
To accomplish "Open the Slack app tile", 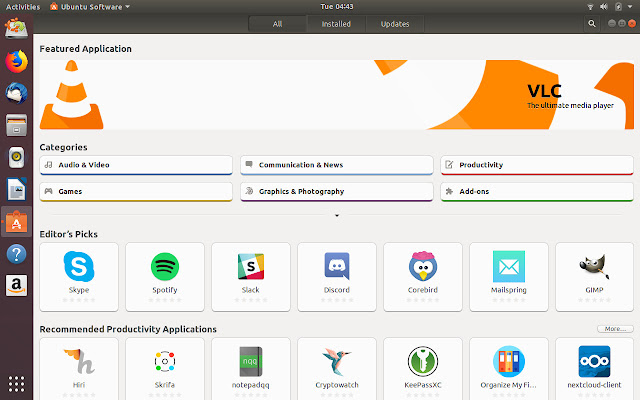I will click(x=251, y=277).
